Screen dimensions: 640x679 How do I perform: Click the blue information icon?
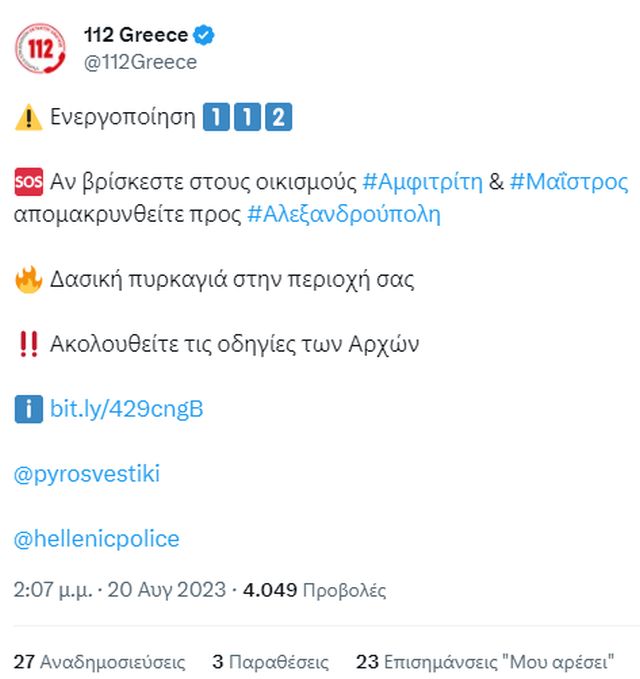coord(27,409)
